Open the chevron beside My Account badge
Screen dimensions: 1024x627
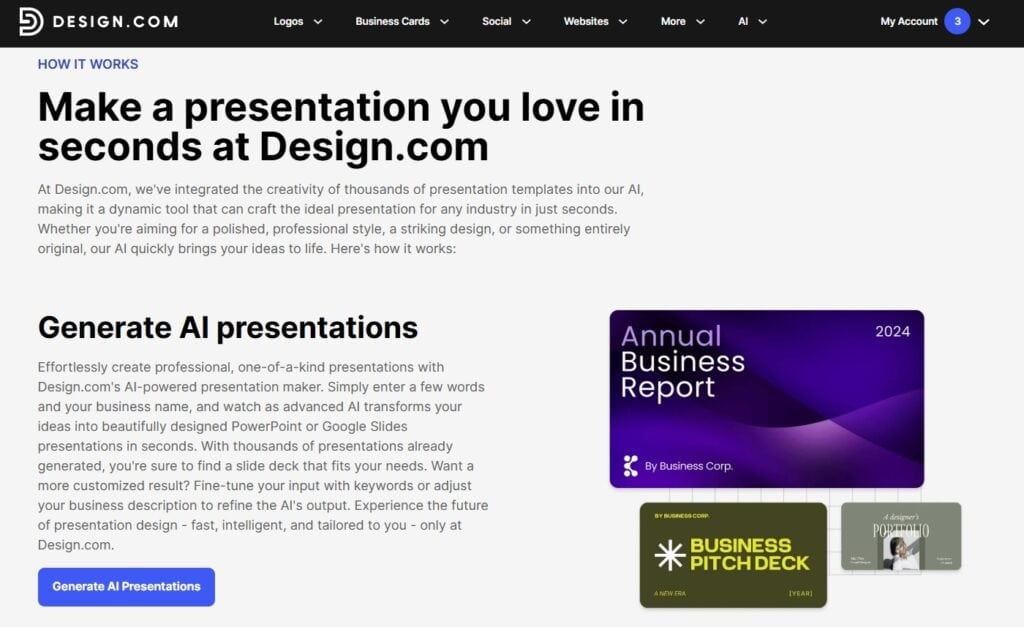tap(984, 22)
